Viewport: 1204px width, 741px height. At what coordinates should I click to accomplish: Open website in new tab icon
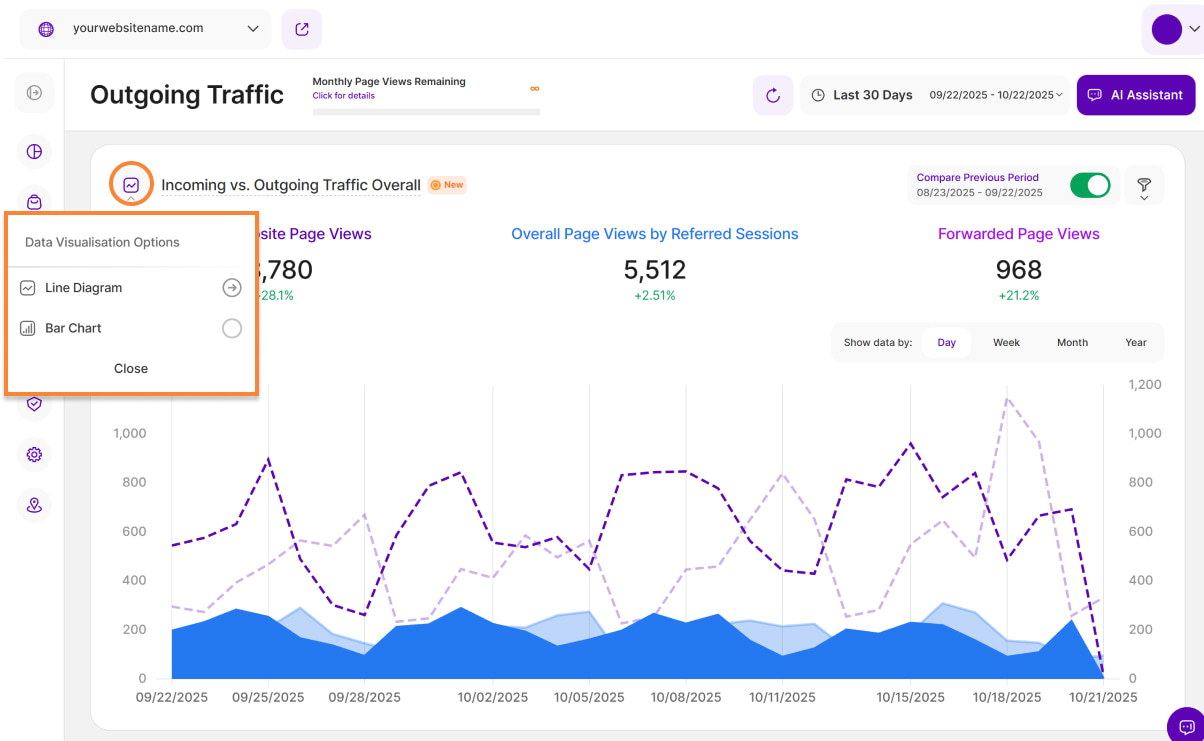302,30
